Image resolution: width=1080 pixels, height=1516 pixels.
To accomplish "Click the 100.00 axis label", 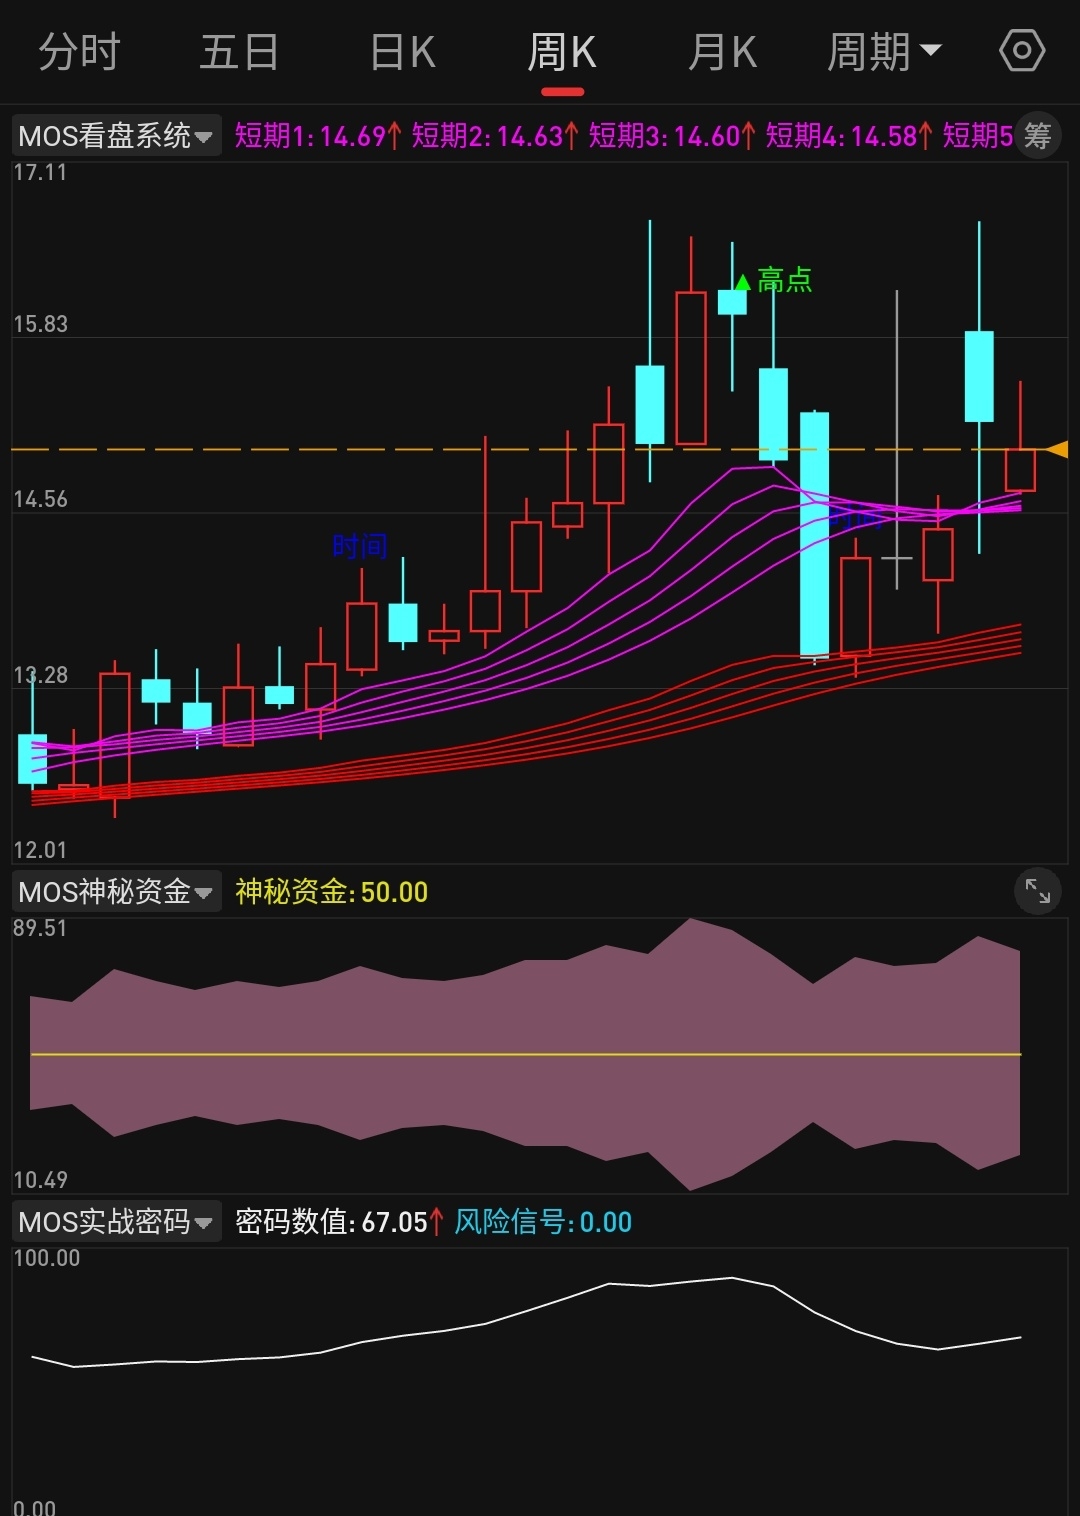I will [46, 1258].
